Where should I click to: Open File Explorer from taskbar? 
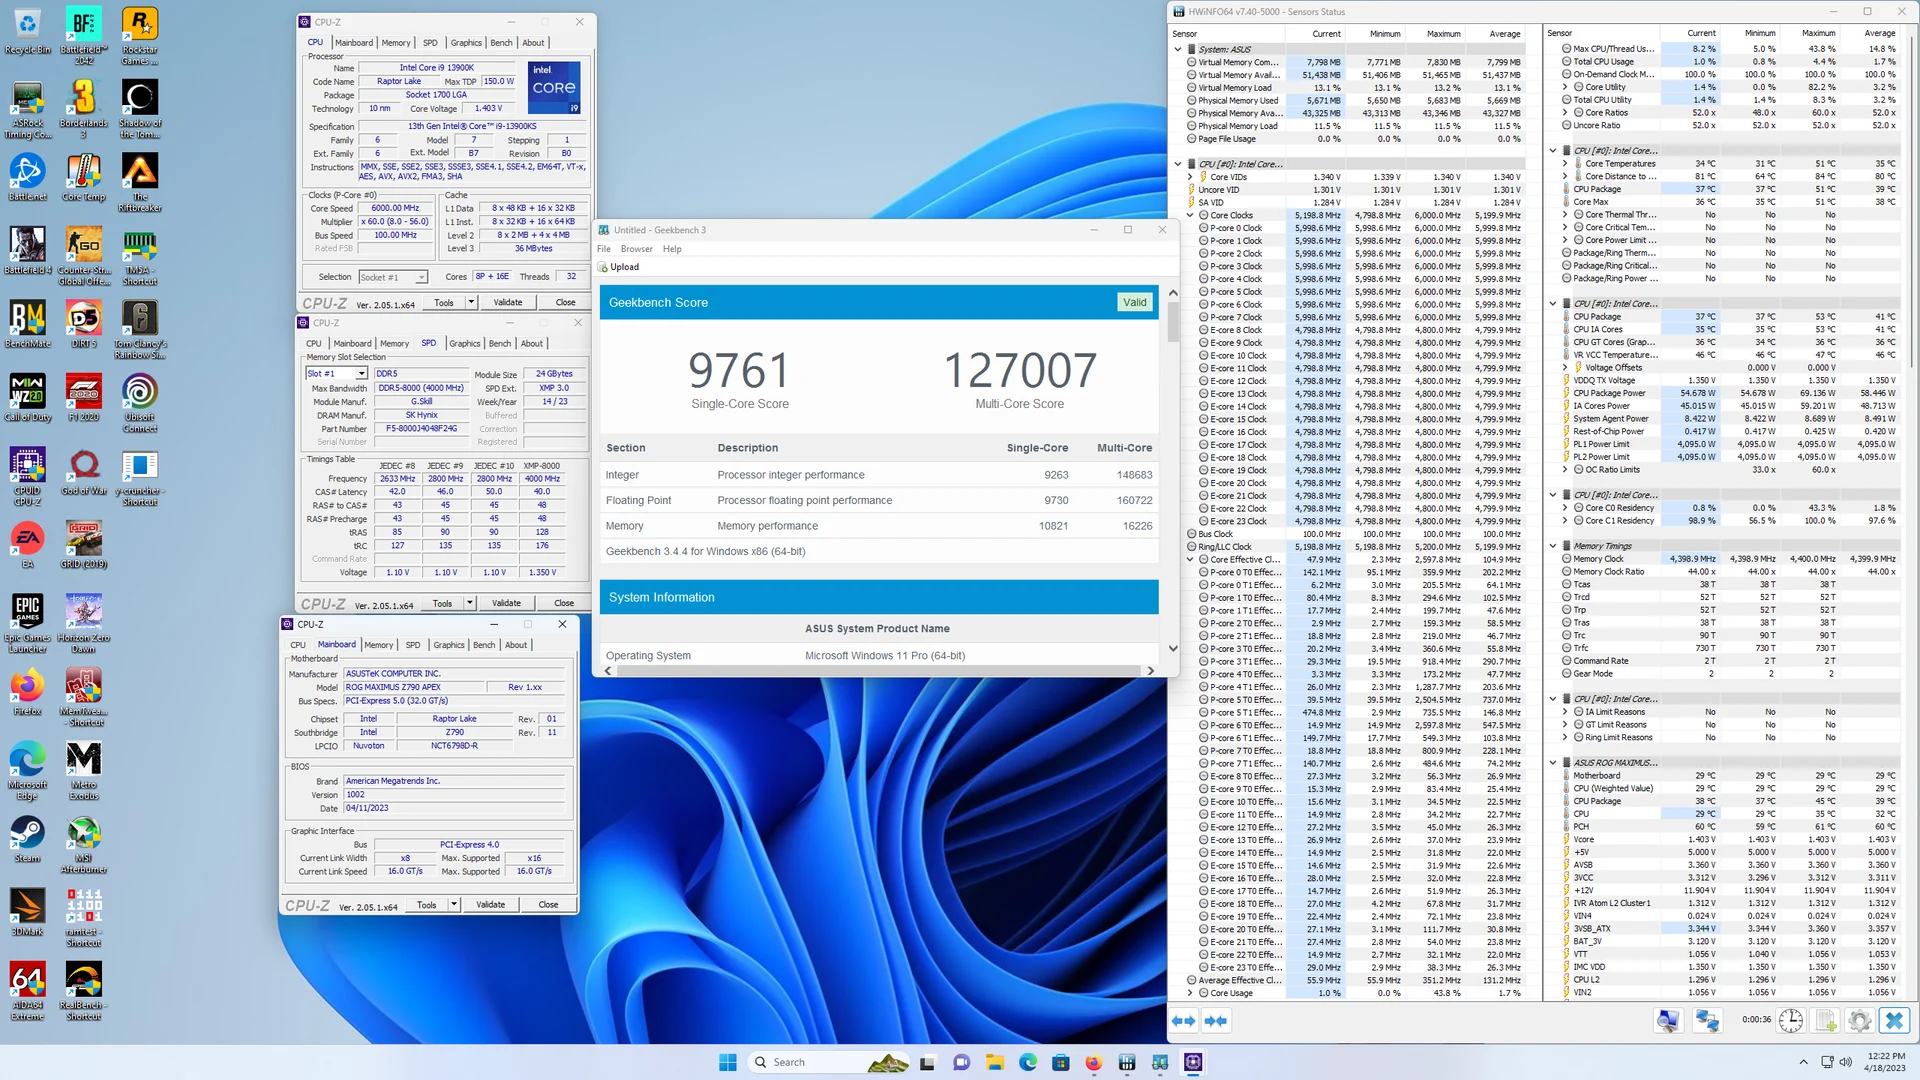point(994,1062)
